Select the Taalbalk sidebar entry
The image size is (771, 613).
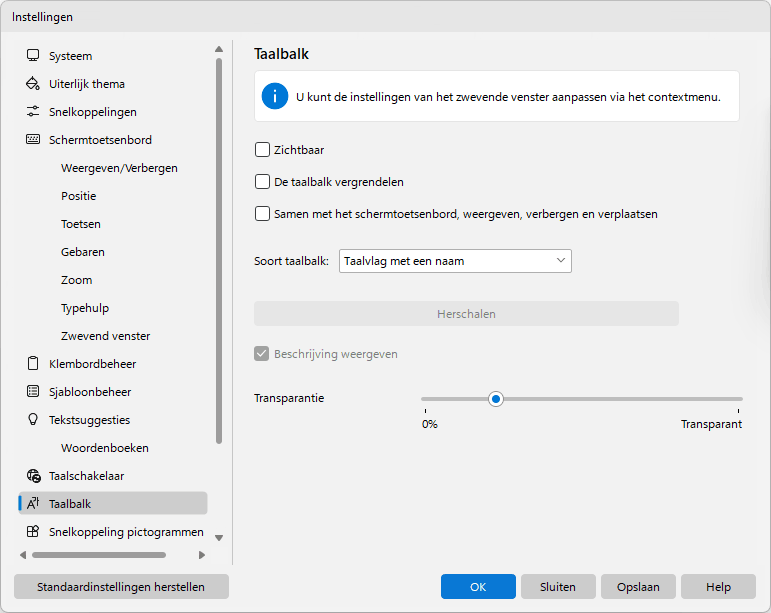113,503
